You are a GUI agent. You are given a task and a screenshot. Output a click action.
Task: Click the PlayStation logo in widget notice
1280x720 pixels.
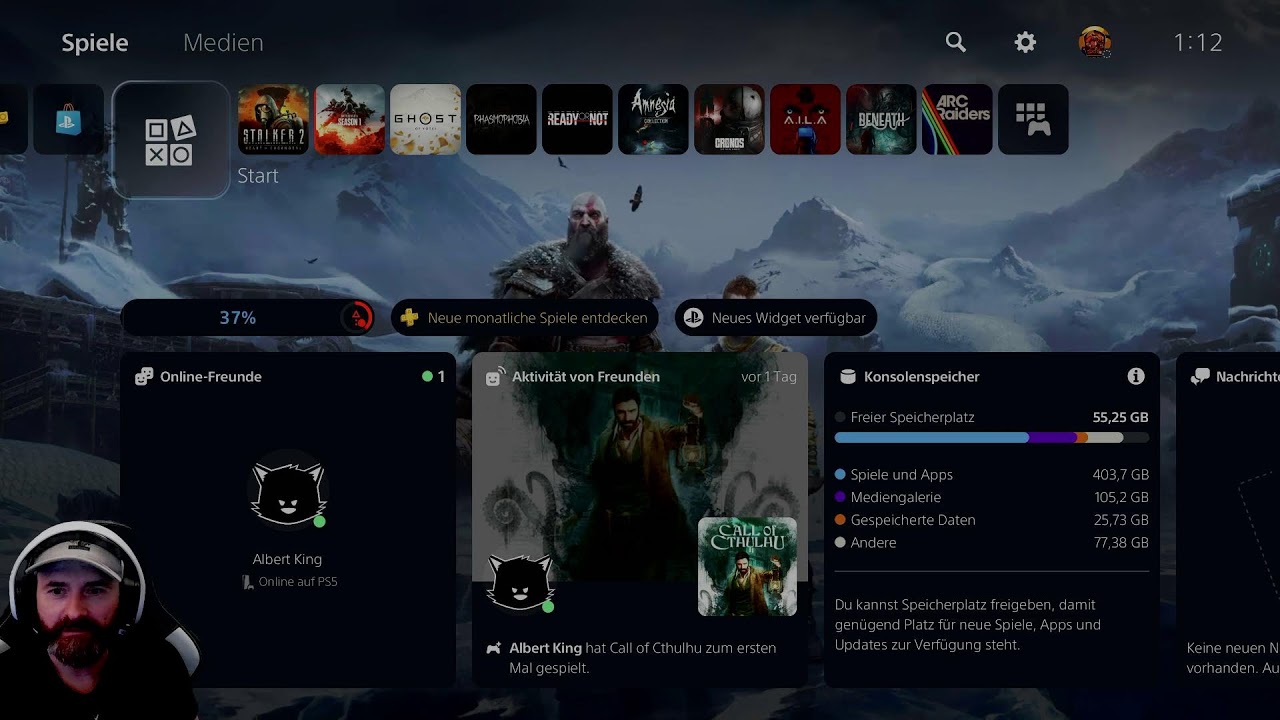coord(693,318)
